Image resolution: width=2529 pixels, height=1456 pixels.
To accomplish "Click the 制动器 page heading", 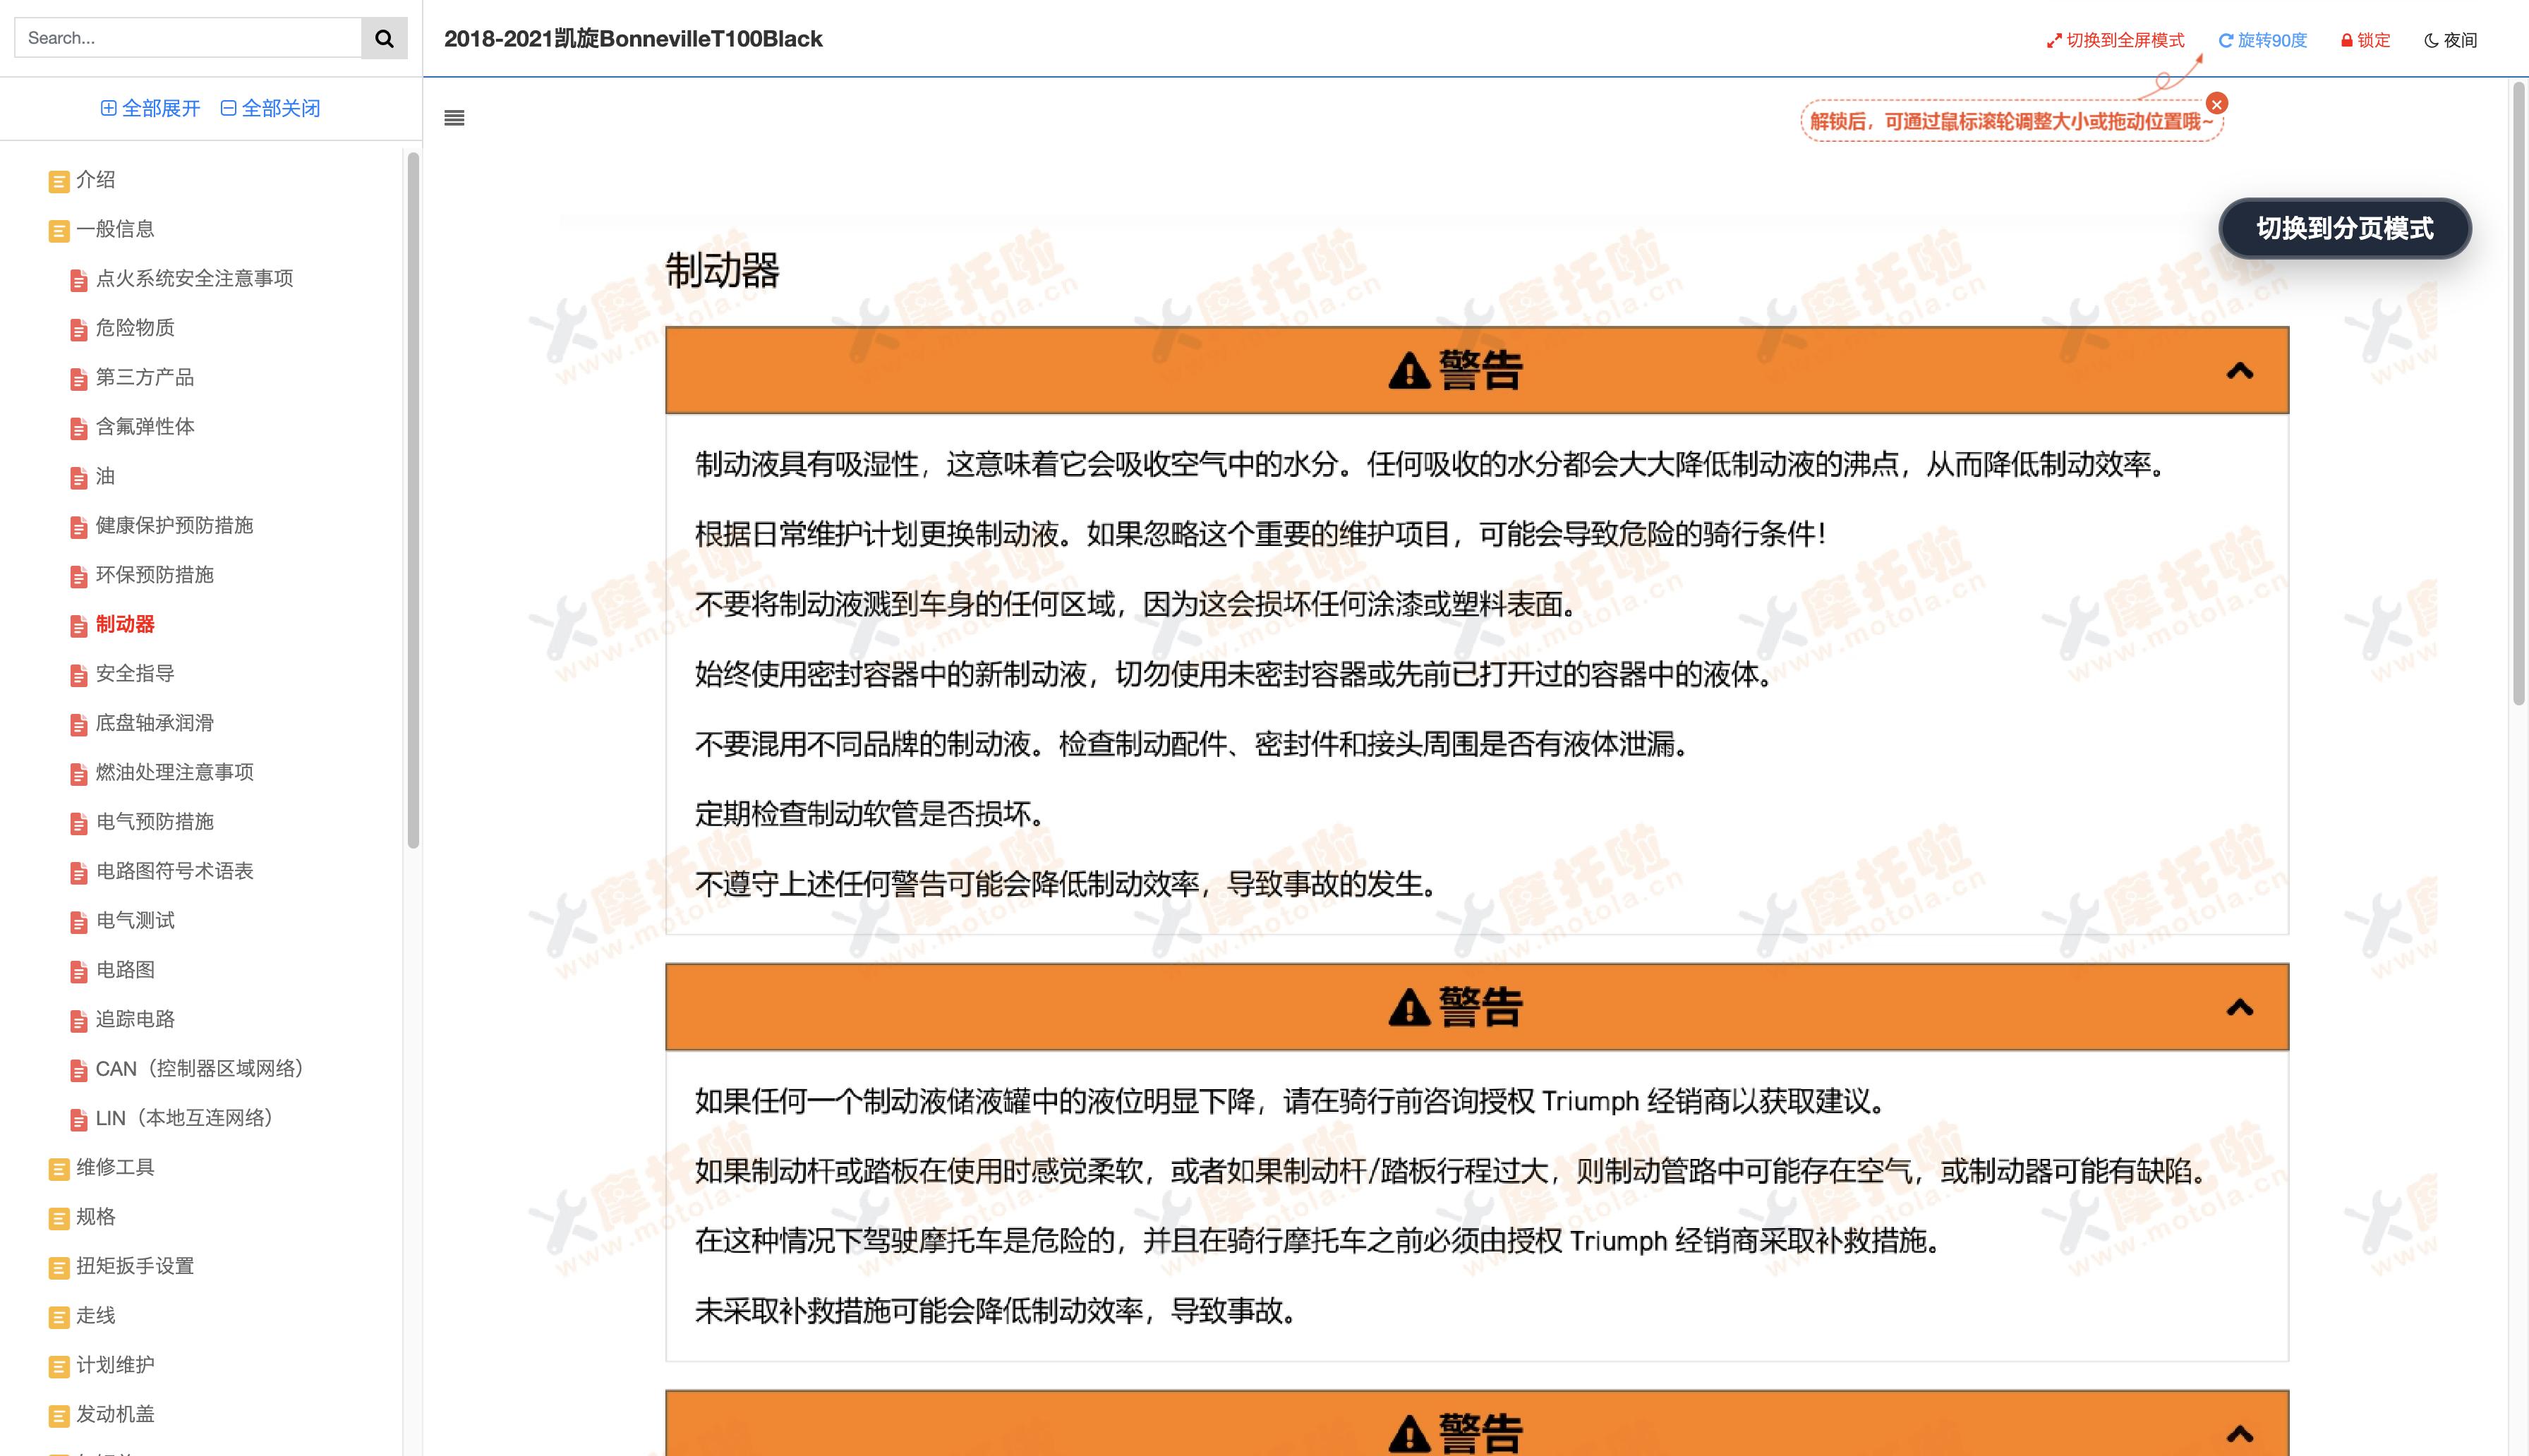I will [722, 270].
